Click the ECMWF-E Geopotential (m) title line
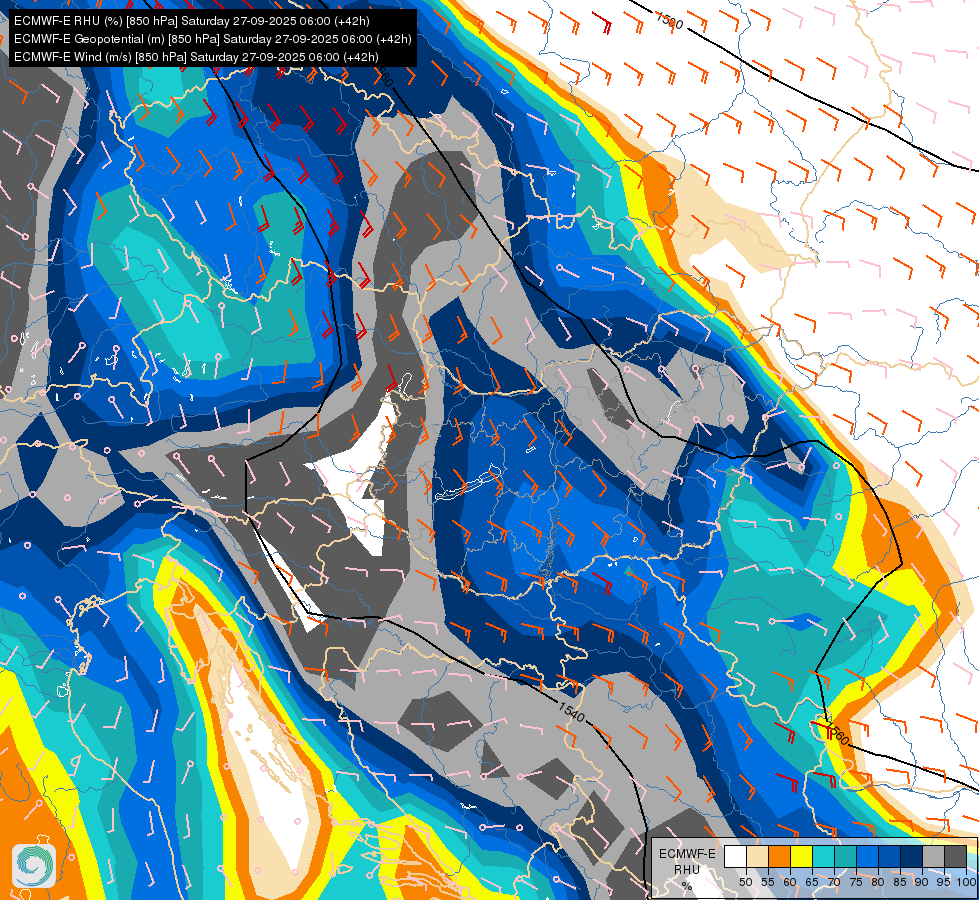 tap(212, 39)
